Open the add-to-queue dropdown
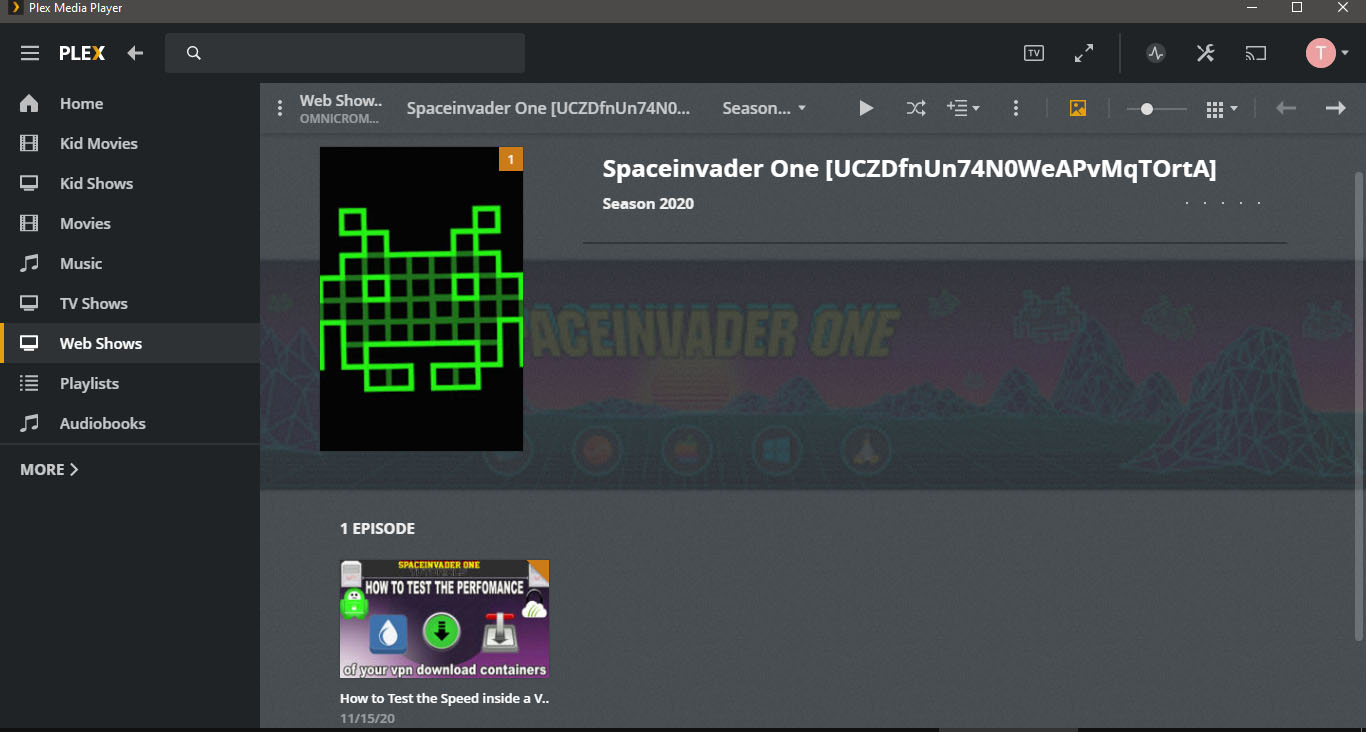The height and width of the screenshot is (732, 1366). coord(964,108)
